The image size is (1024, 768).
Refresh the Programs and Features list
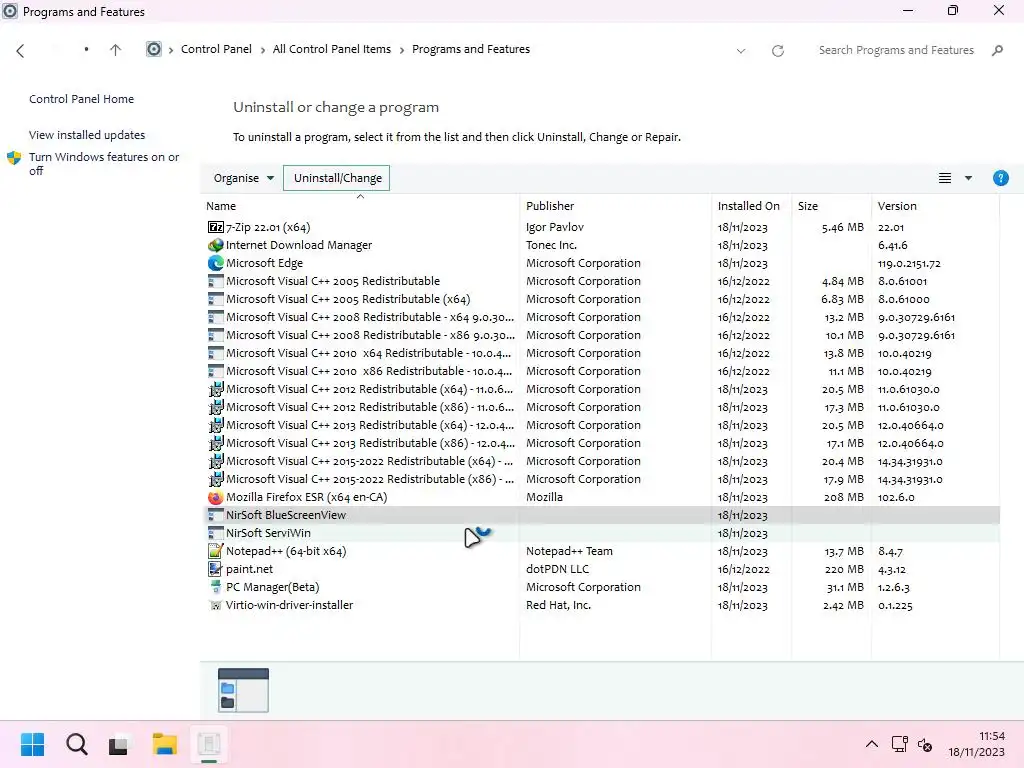778,51
